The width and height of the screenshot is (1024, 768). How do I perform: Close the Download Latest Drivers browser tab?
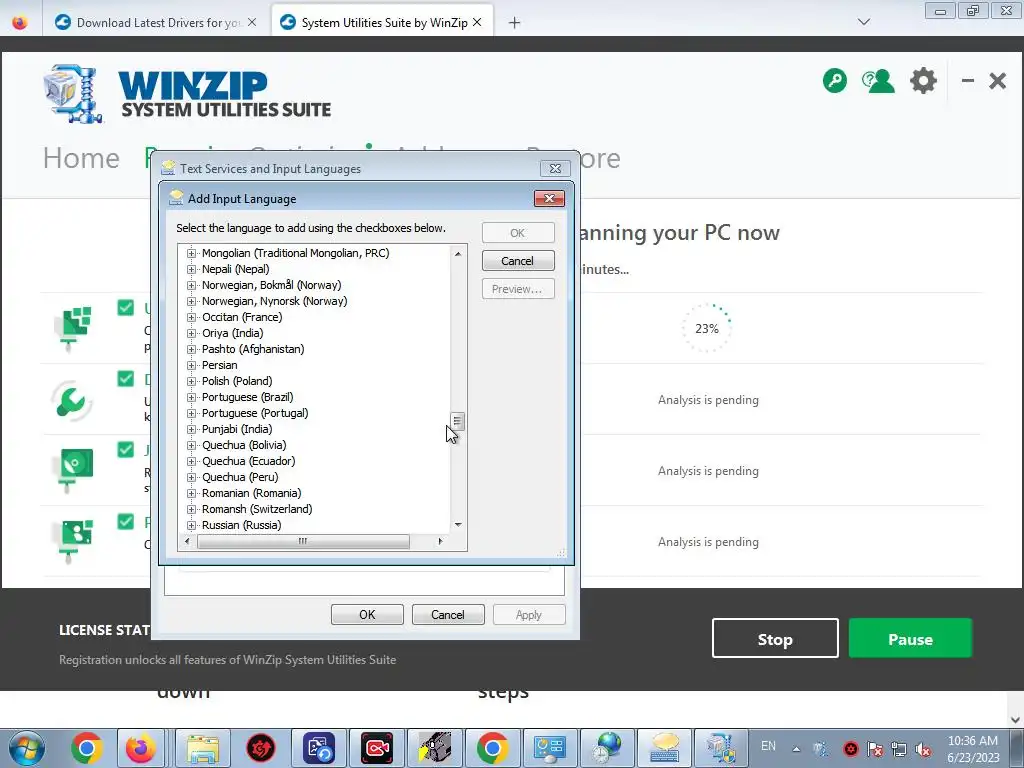pyautogui.click(x=252, y=22)
